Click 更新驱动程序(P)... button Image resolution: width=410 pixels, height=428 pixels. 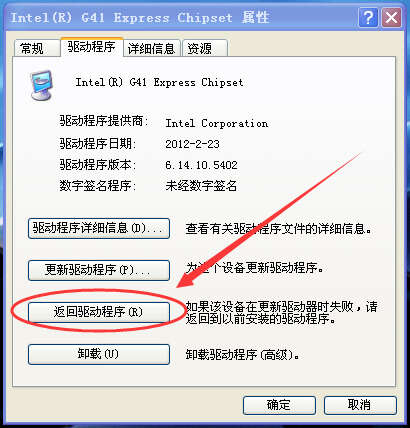click(x=99, y=270)
